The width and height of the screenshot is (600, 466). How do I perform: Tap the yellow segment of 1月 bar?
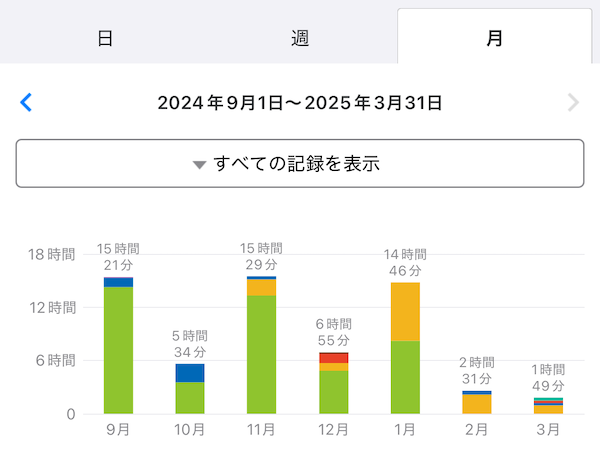[405, 311]
